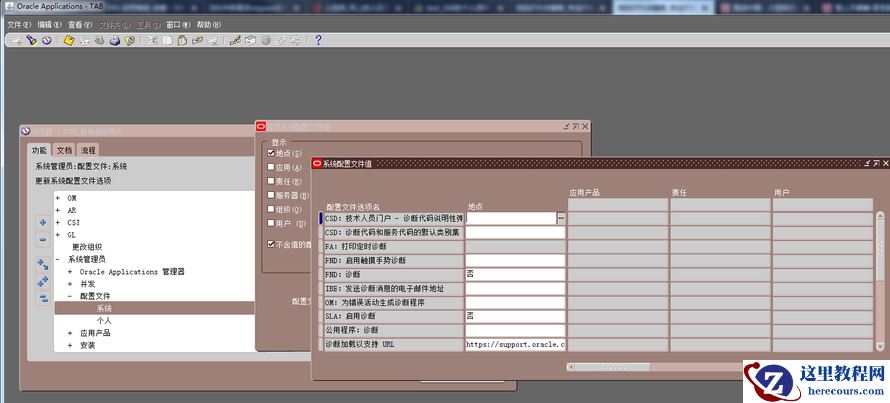Viewport: 890px width, 403px height.
Task: Check the 服务器 (Server) checkbox
Action: point(271,195)
